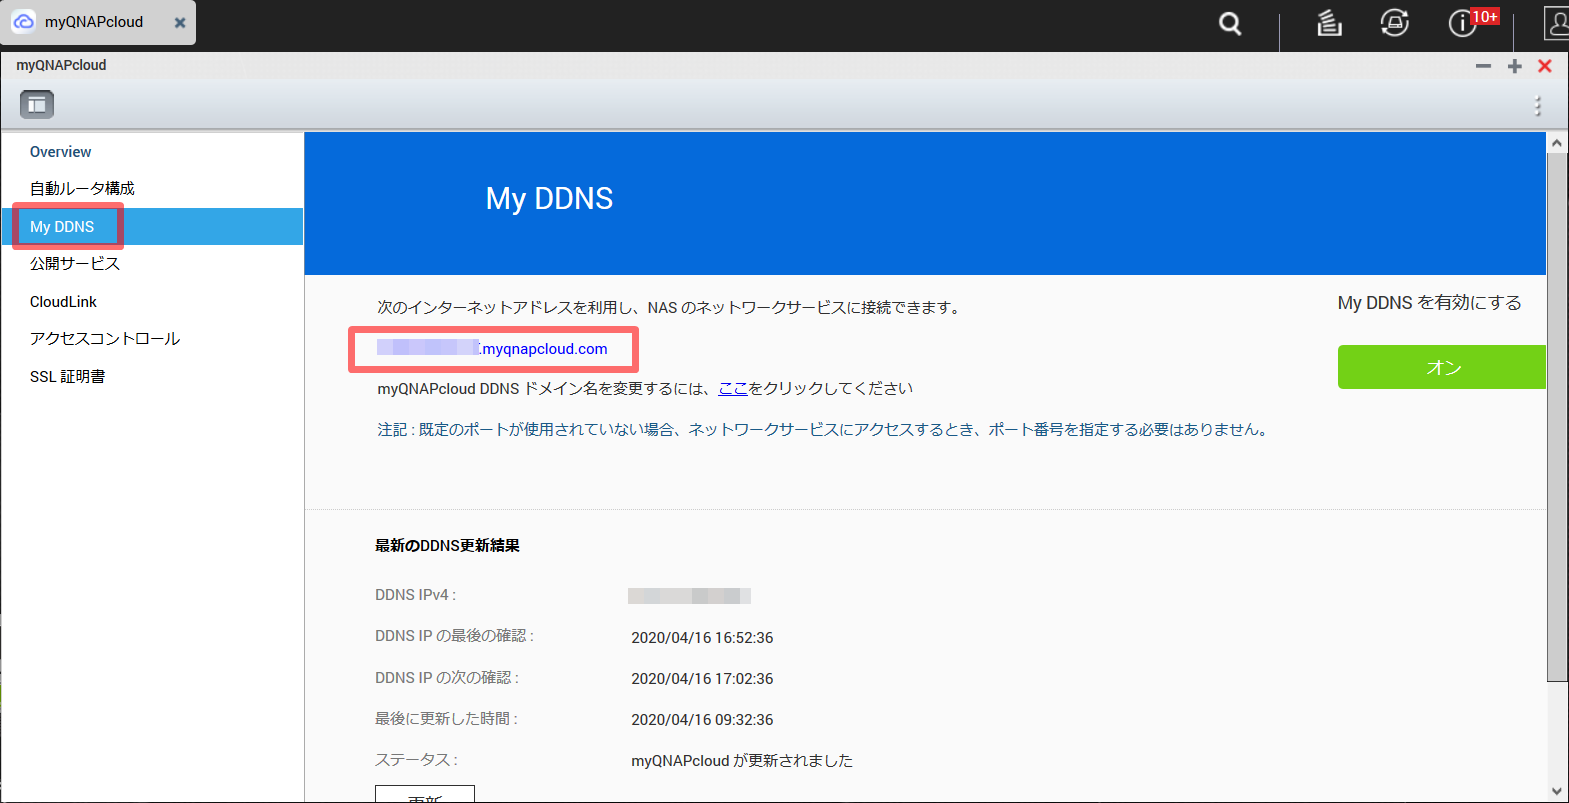
Task: Maximize the myQNAPcloud window
Action: click(1515, 66)
